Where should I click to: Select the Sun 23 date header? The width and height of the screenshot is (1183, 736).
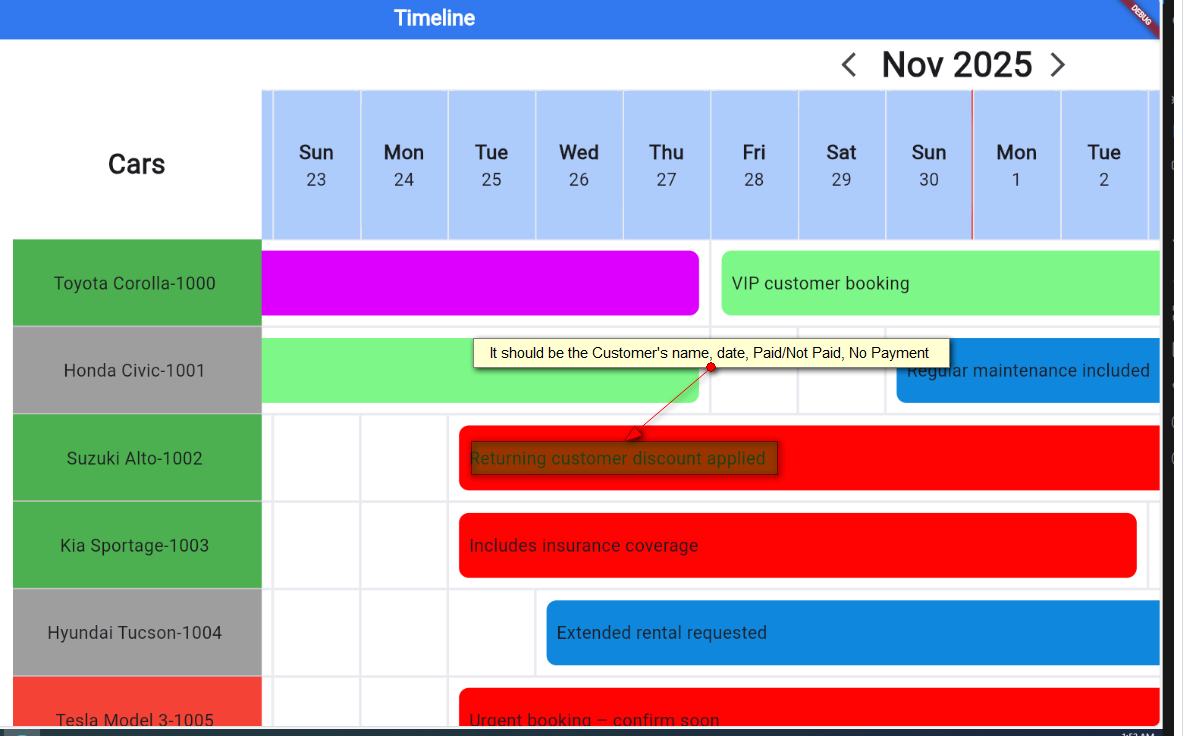[x=316, y=165]
